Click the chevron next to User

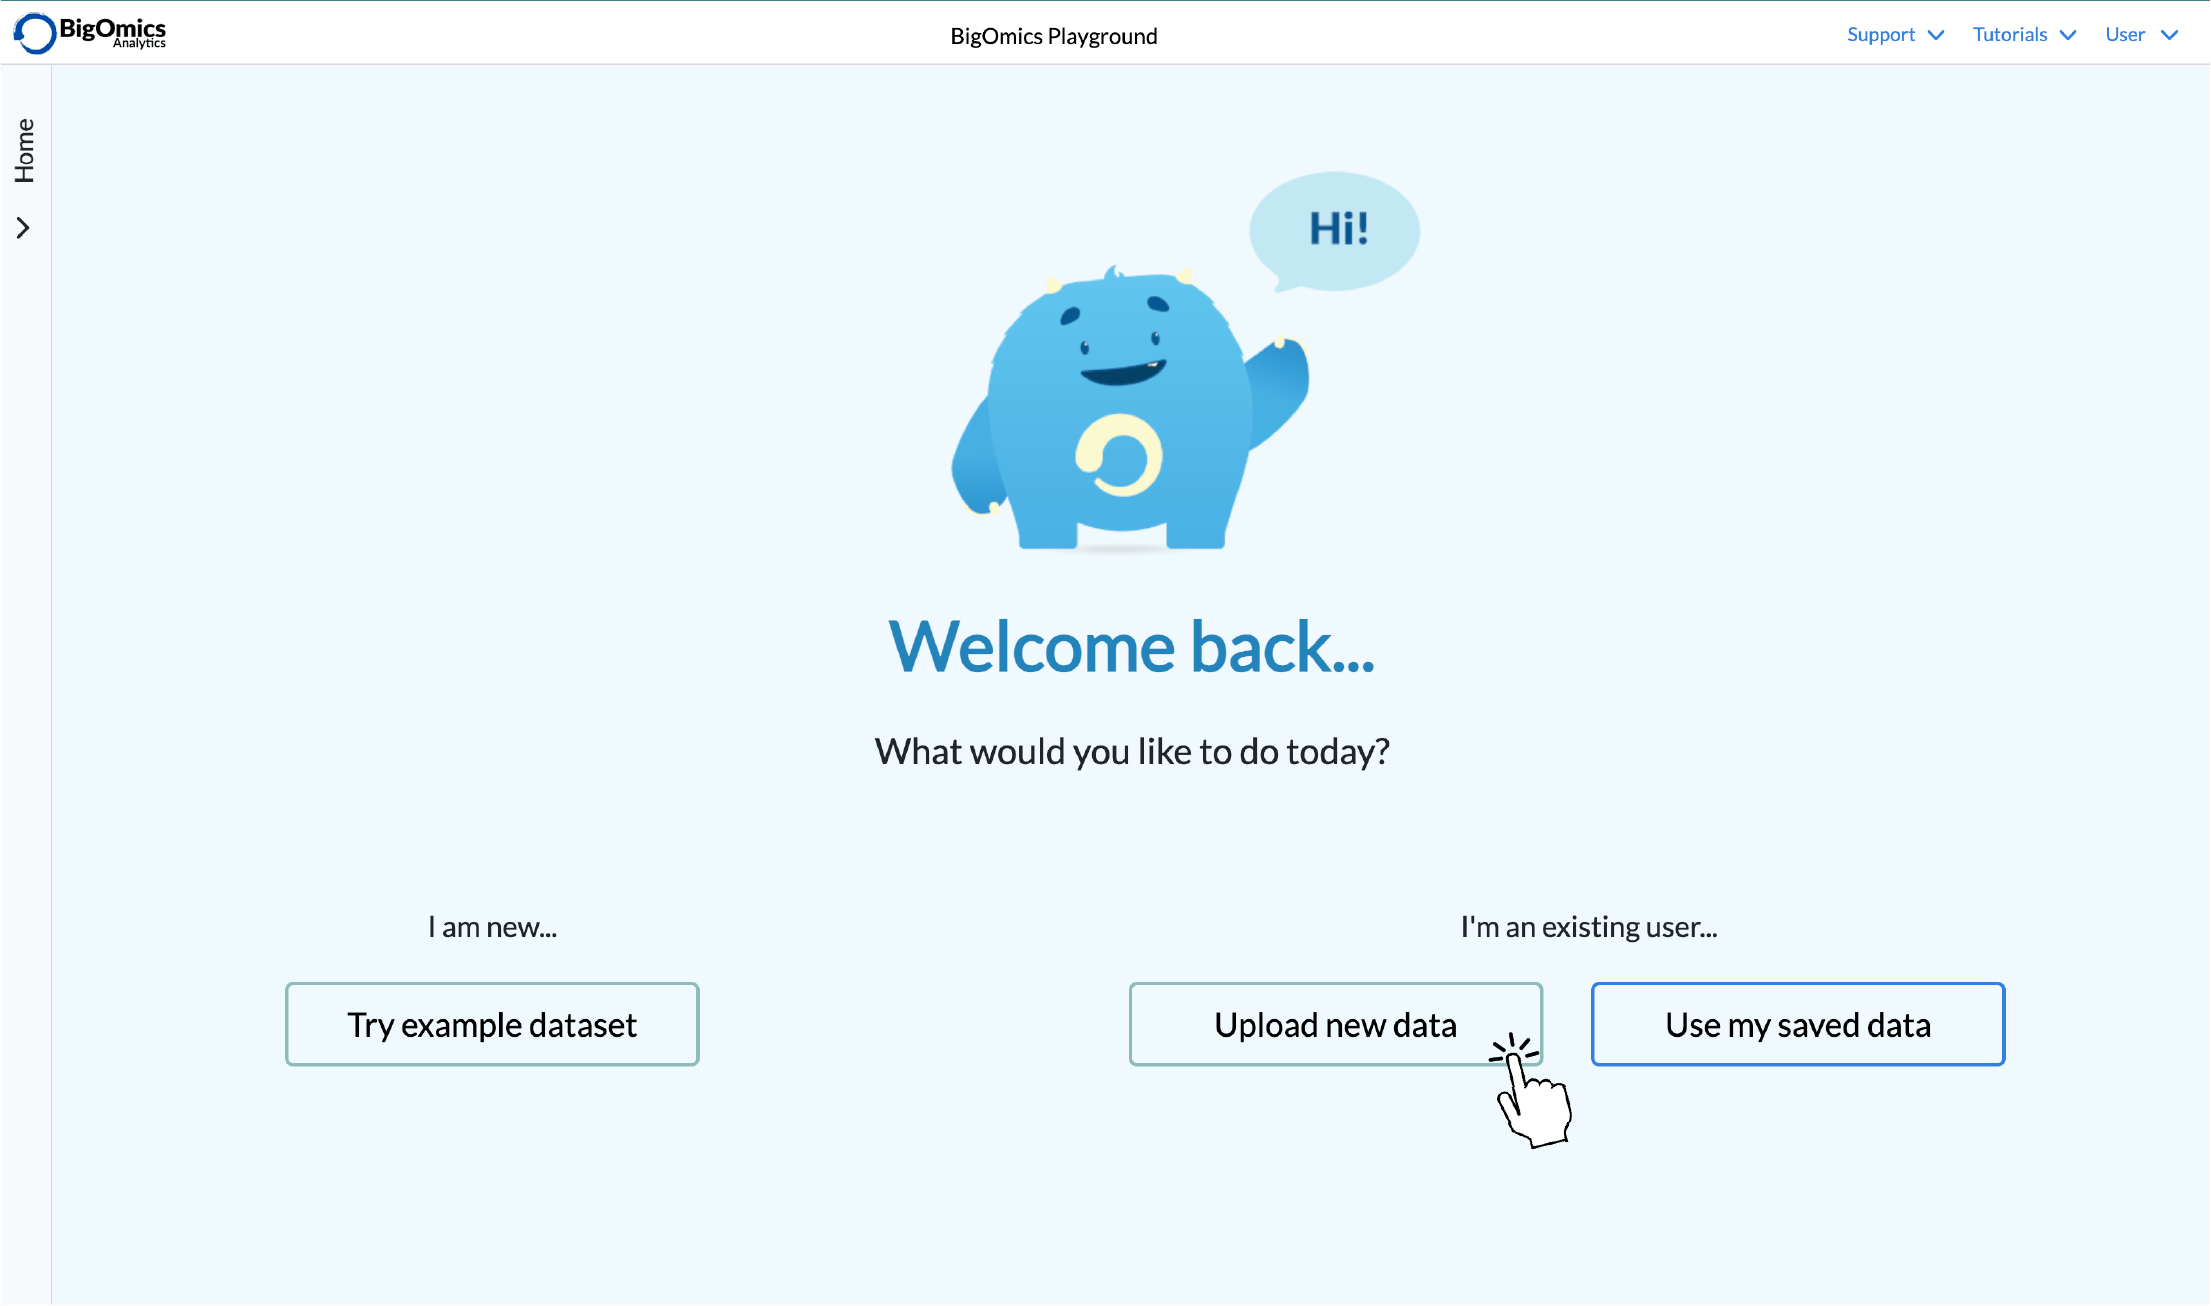point(2172,34)
